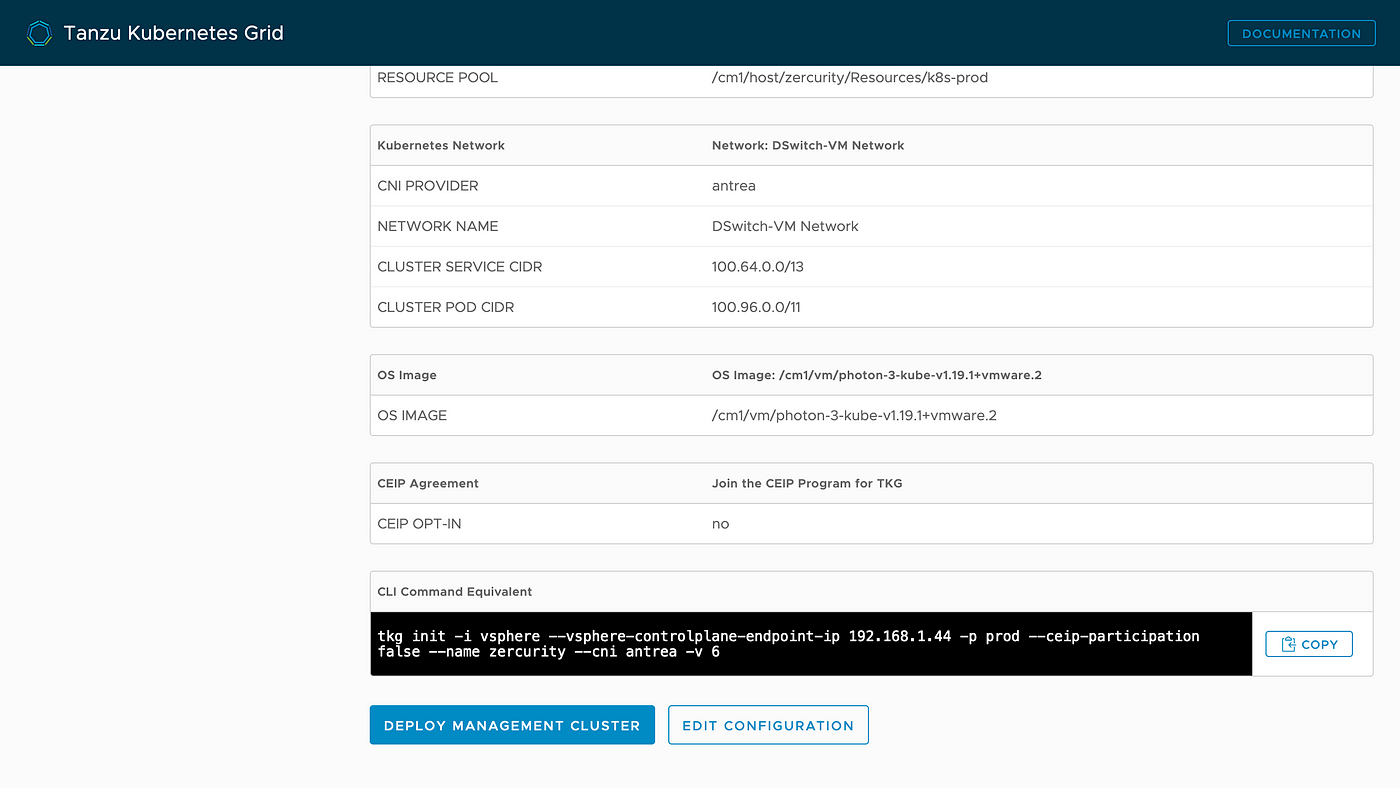
Task: Click the /cm1/host/zercurity/Resources/k8s-prod value
Action: [x=850, y=77]
